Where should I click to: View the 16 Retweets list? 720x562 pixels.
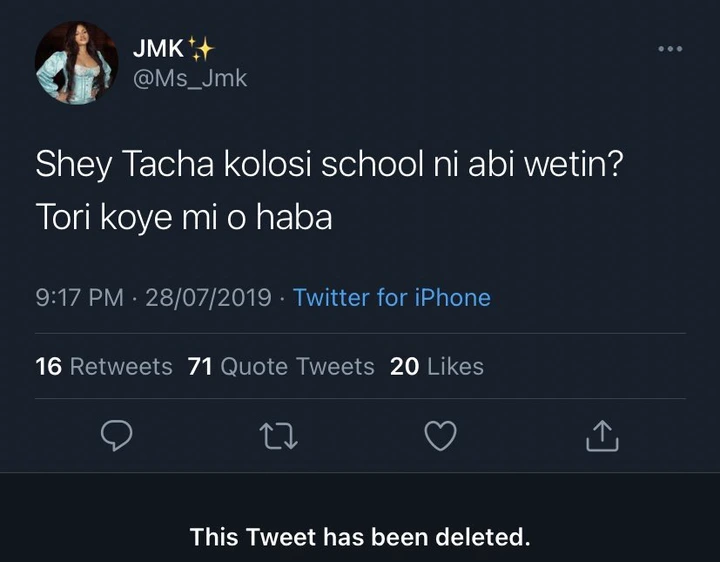104,367
